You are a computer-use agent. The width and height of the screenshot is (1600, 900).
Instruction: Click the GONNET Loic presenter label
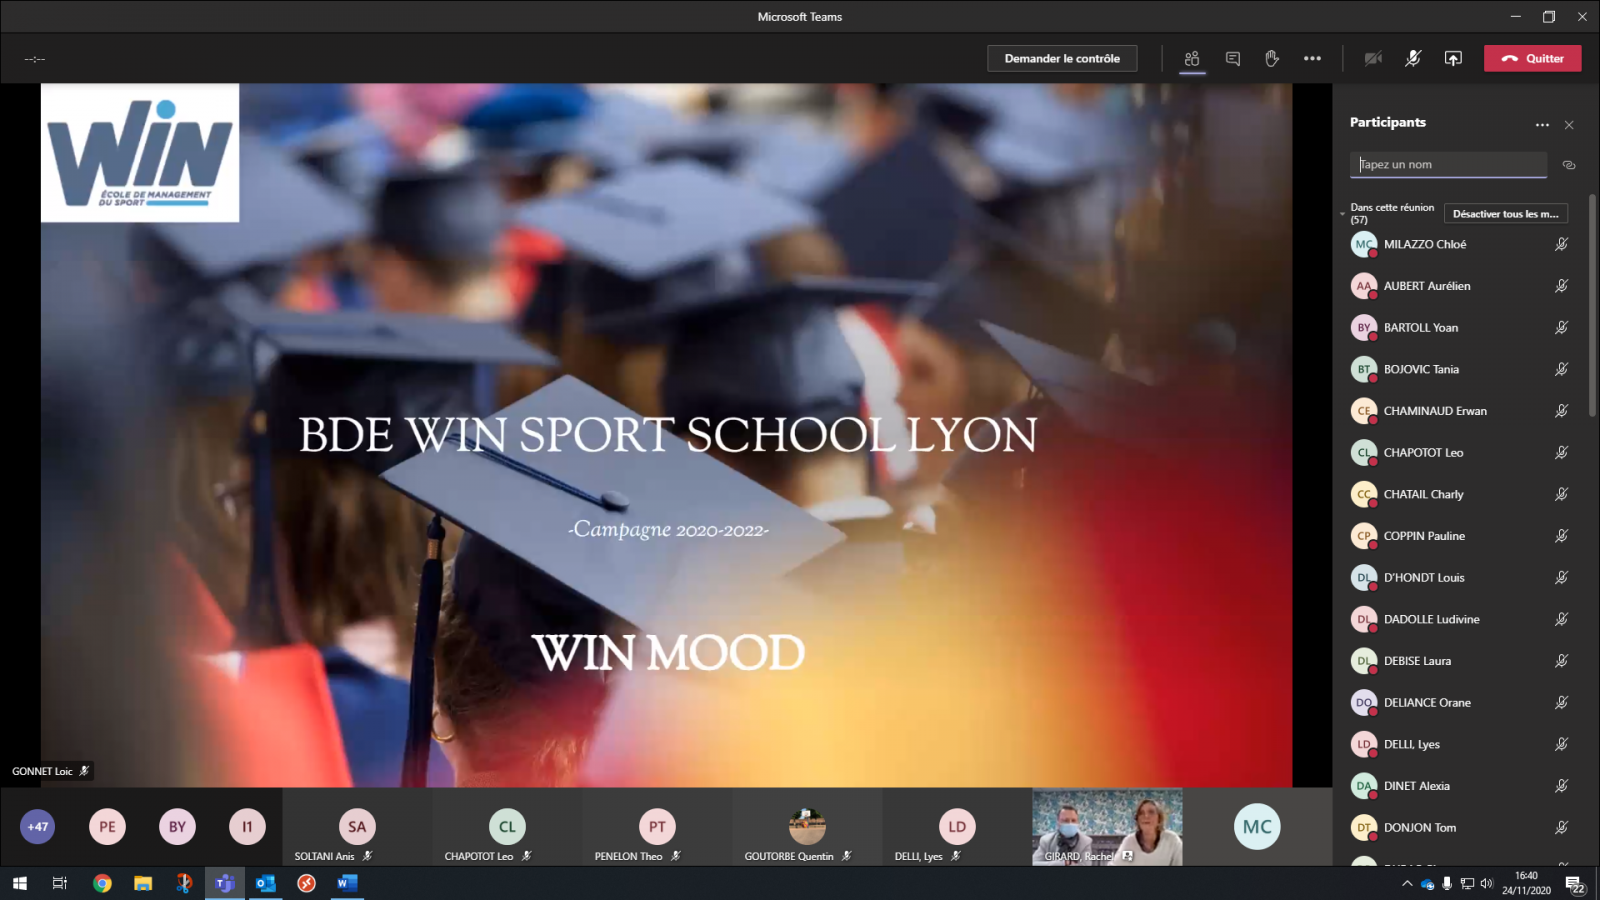click(50, 771)
